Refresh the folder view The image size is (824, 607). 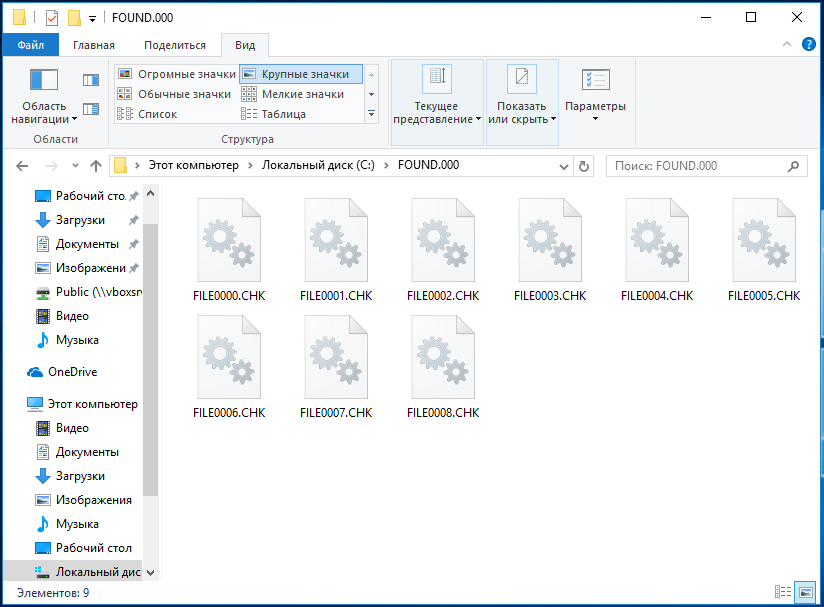584,167
